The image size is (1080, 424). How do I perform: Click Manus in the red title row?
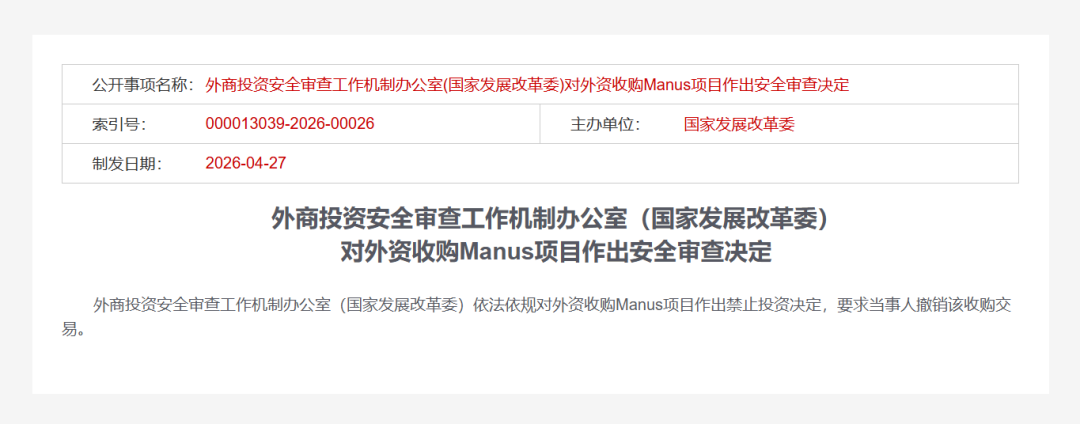coord(669,85)
